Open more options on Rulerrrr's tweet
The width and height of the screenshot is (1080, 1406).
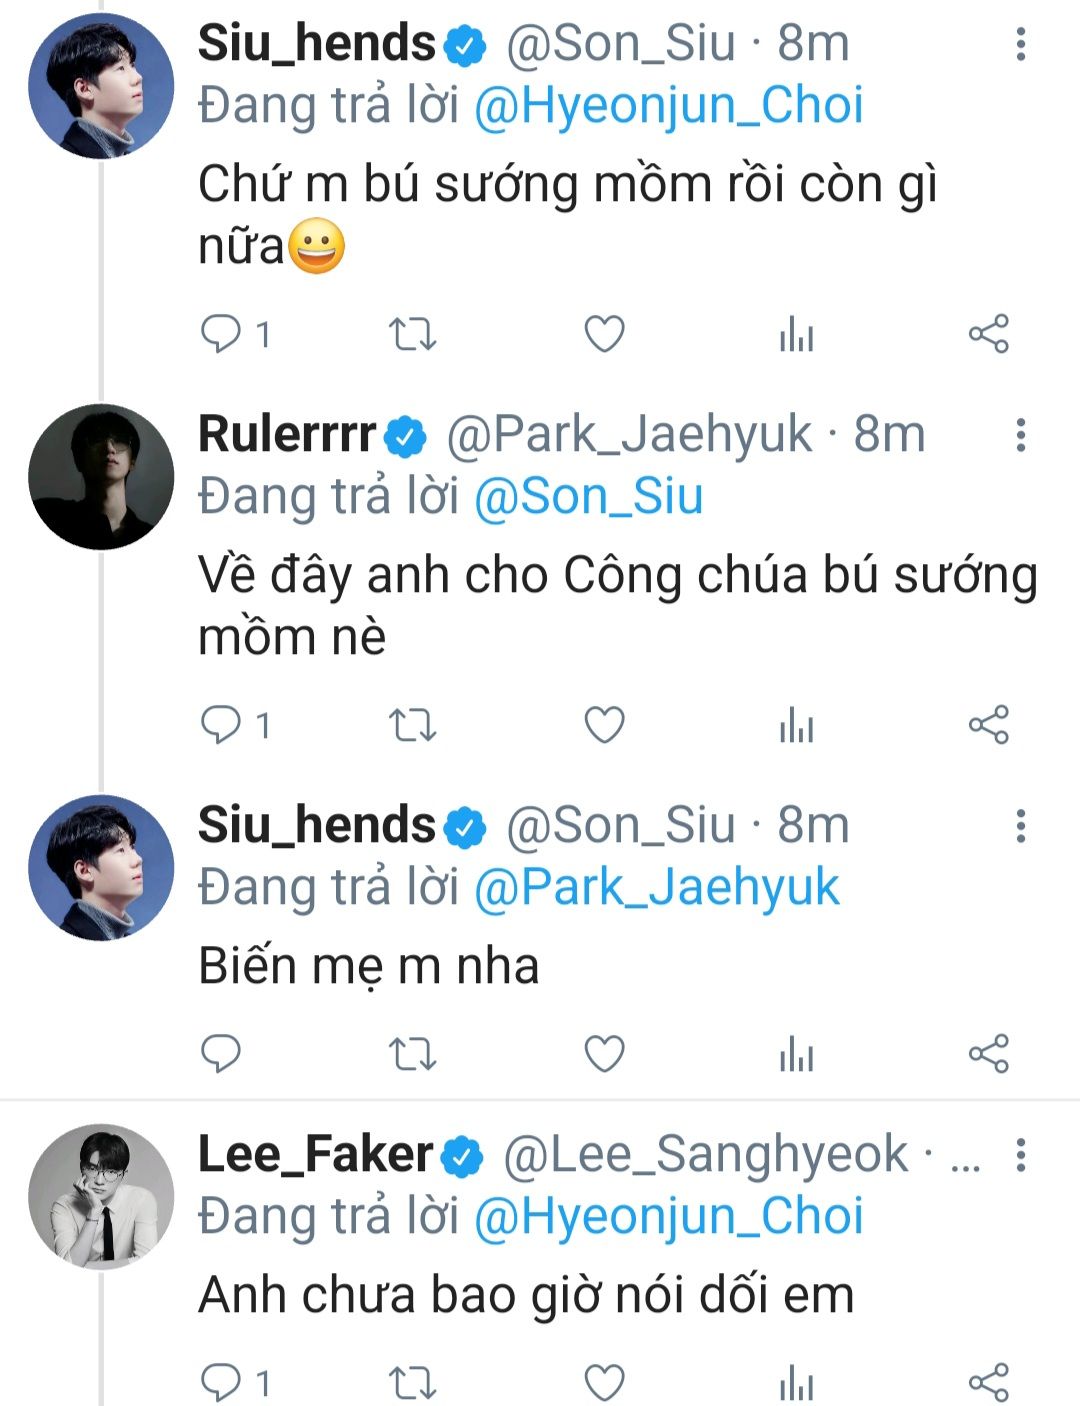pyautogui.click(x=1020, y=435)
